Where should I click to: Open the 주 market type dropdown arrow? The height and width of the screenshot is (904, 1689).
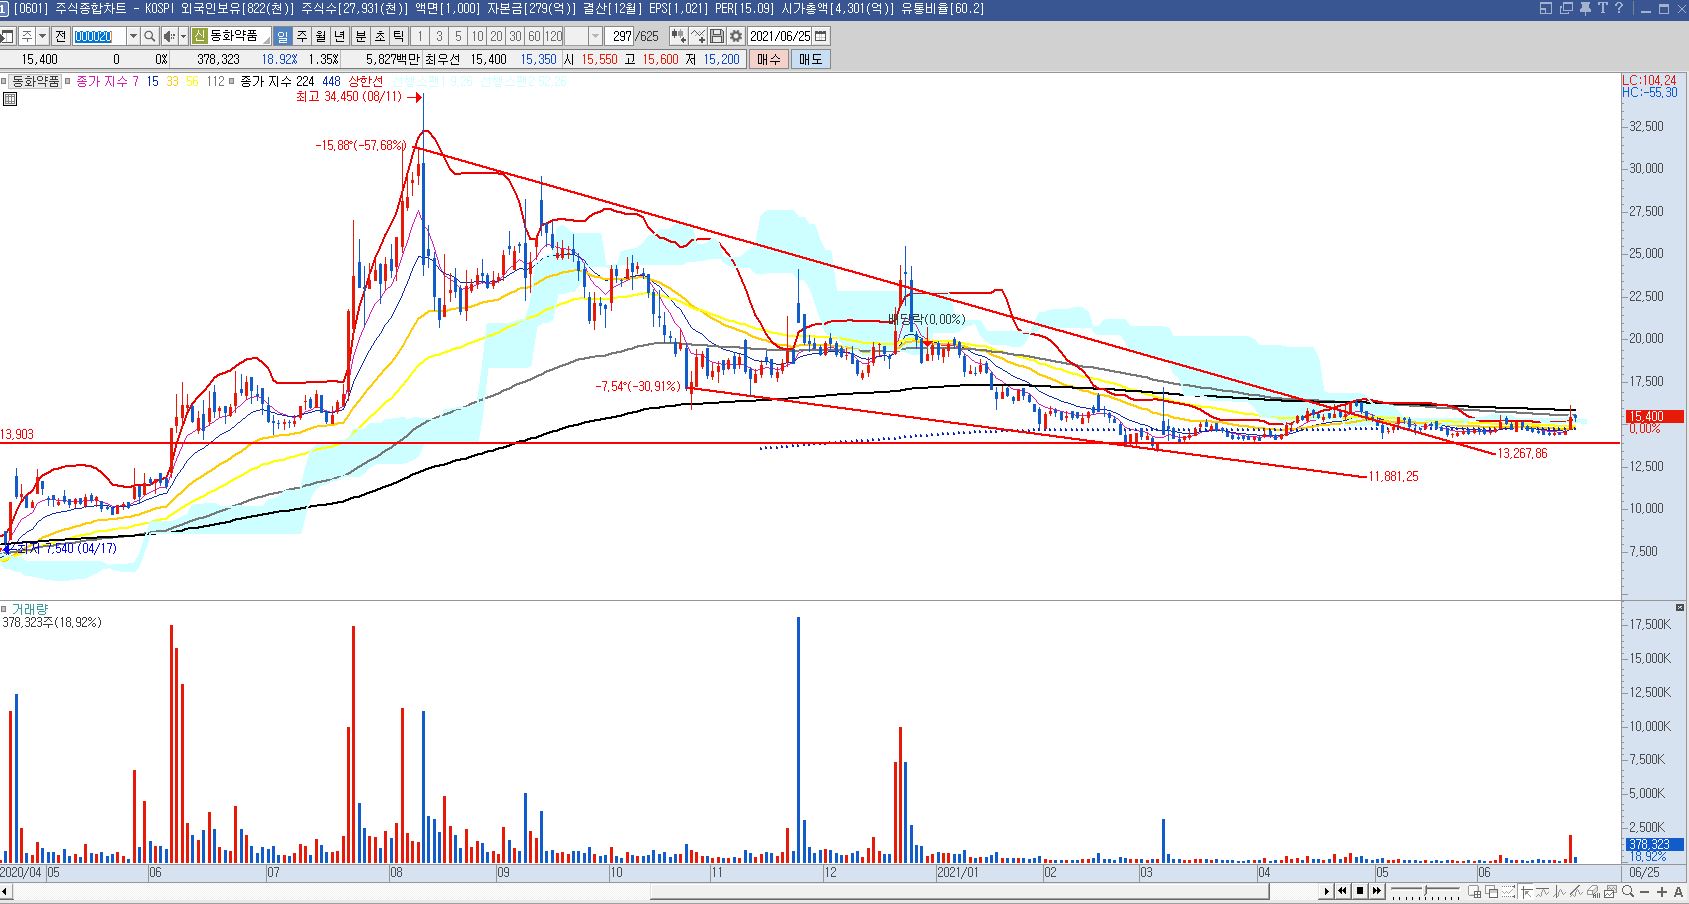pos(43,36)
